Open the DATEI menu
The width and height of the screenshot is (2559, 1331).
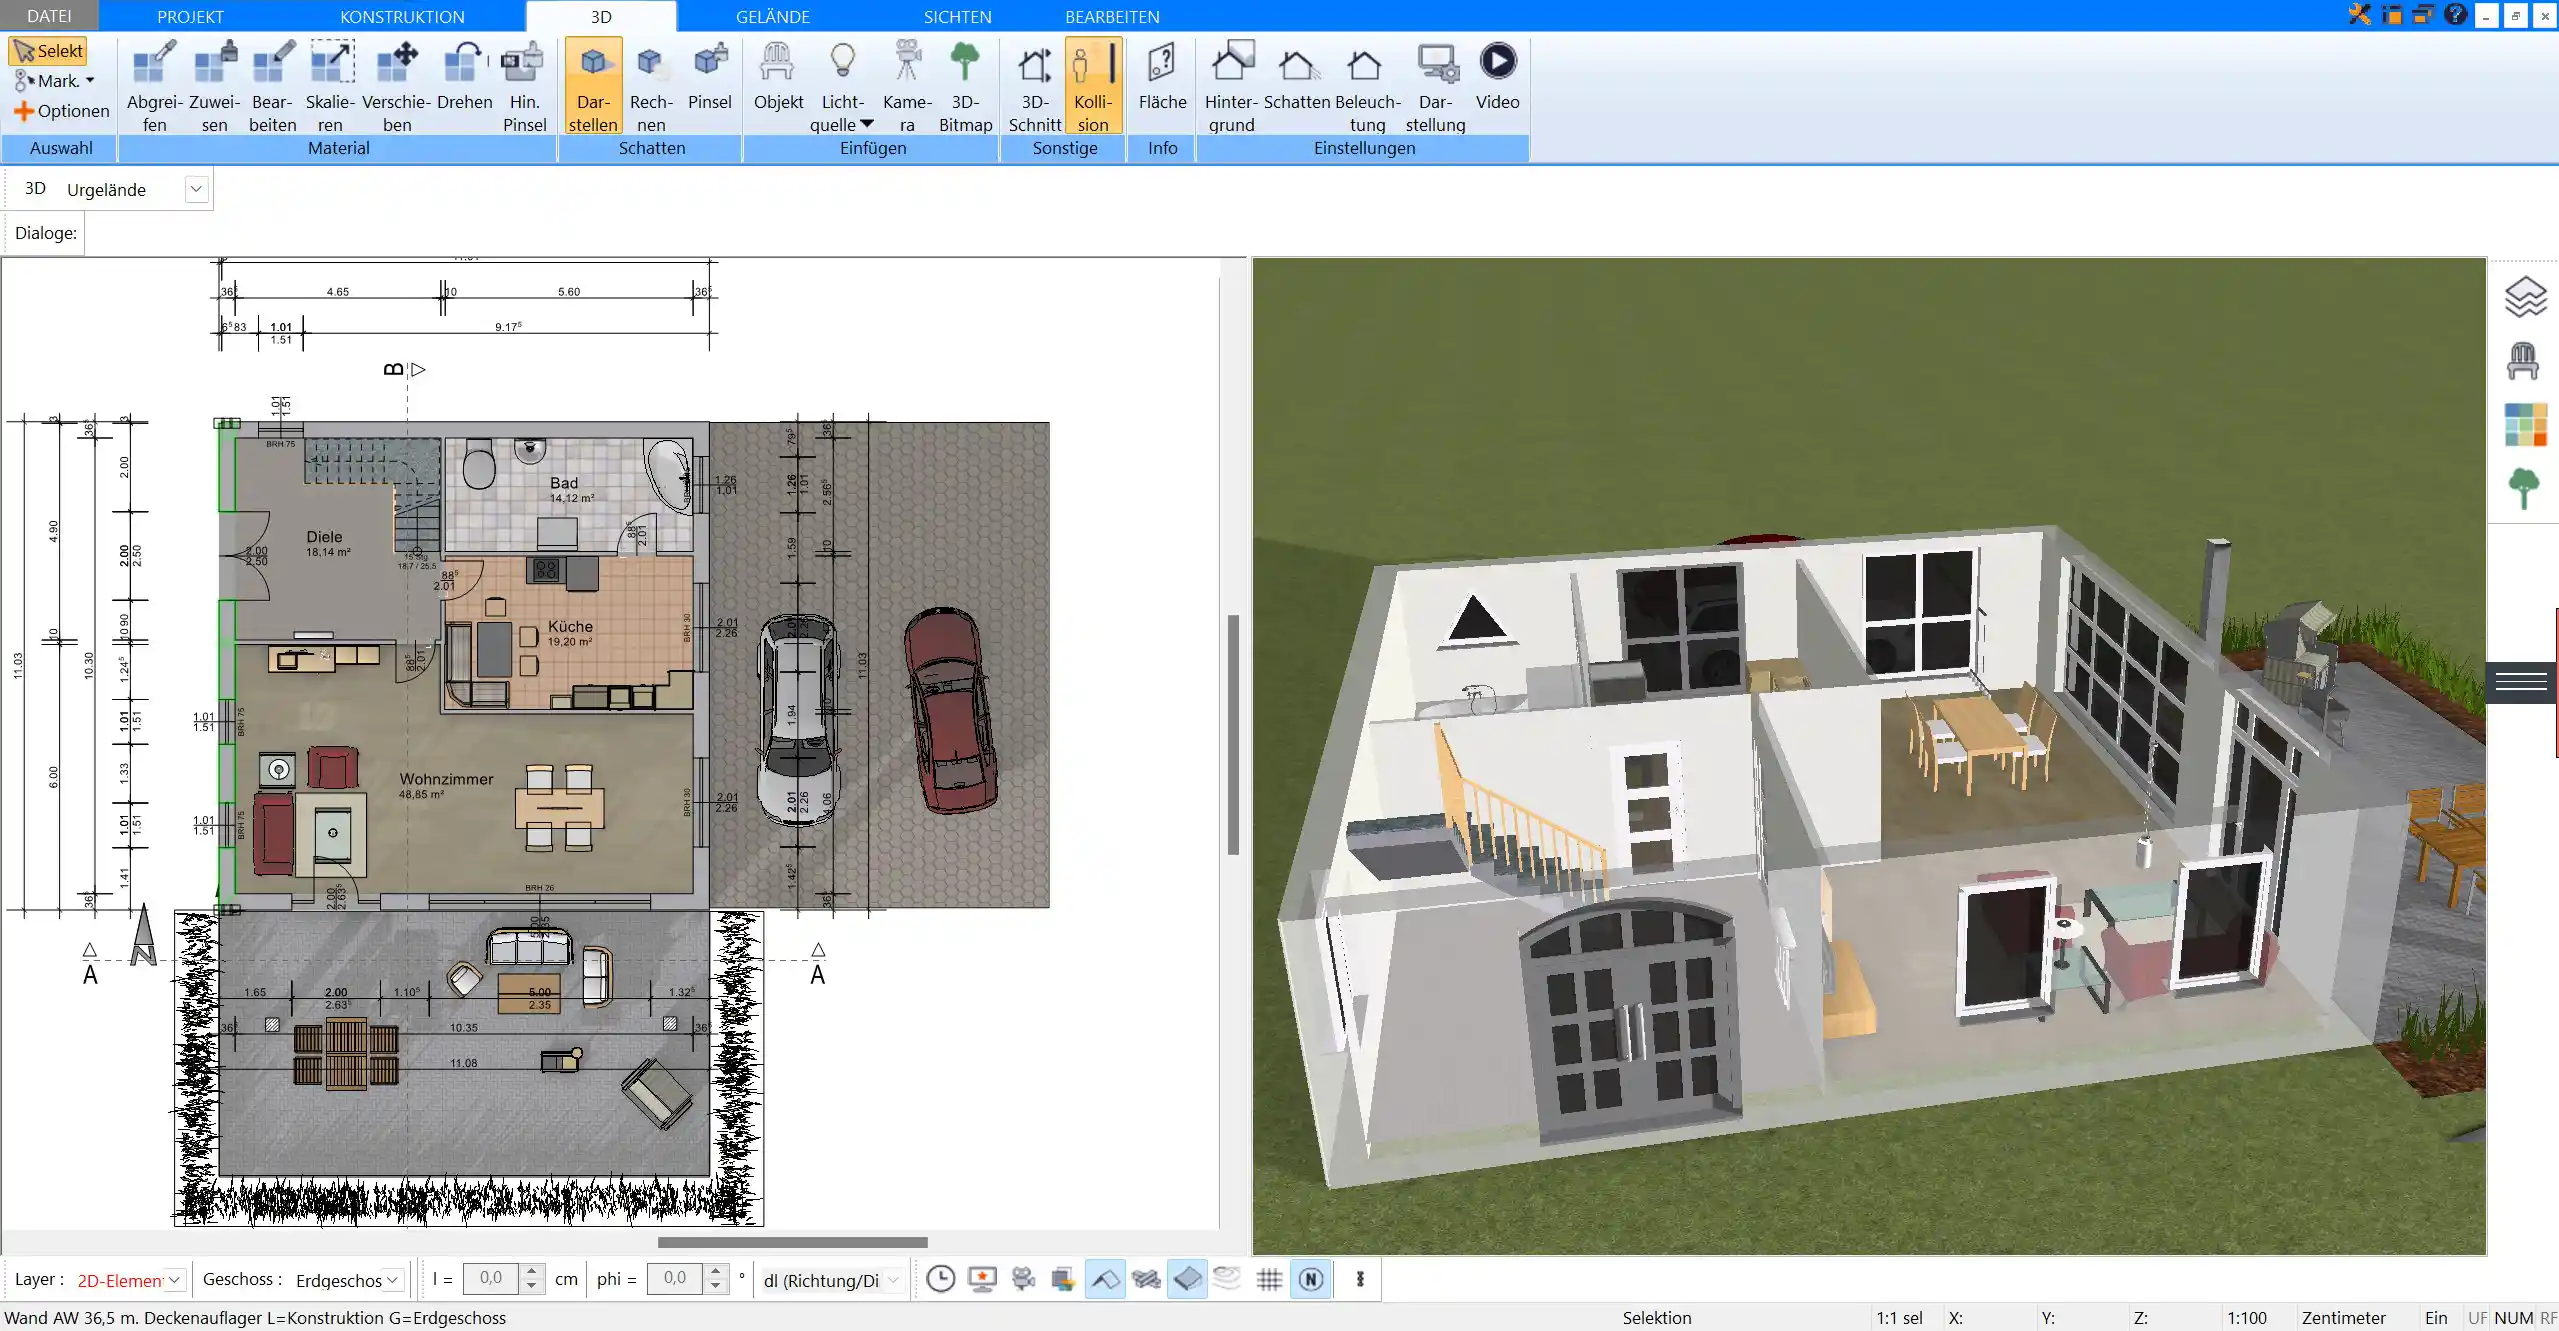(x=49, y=16)
